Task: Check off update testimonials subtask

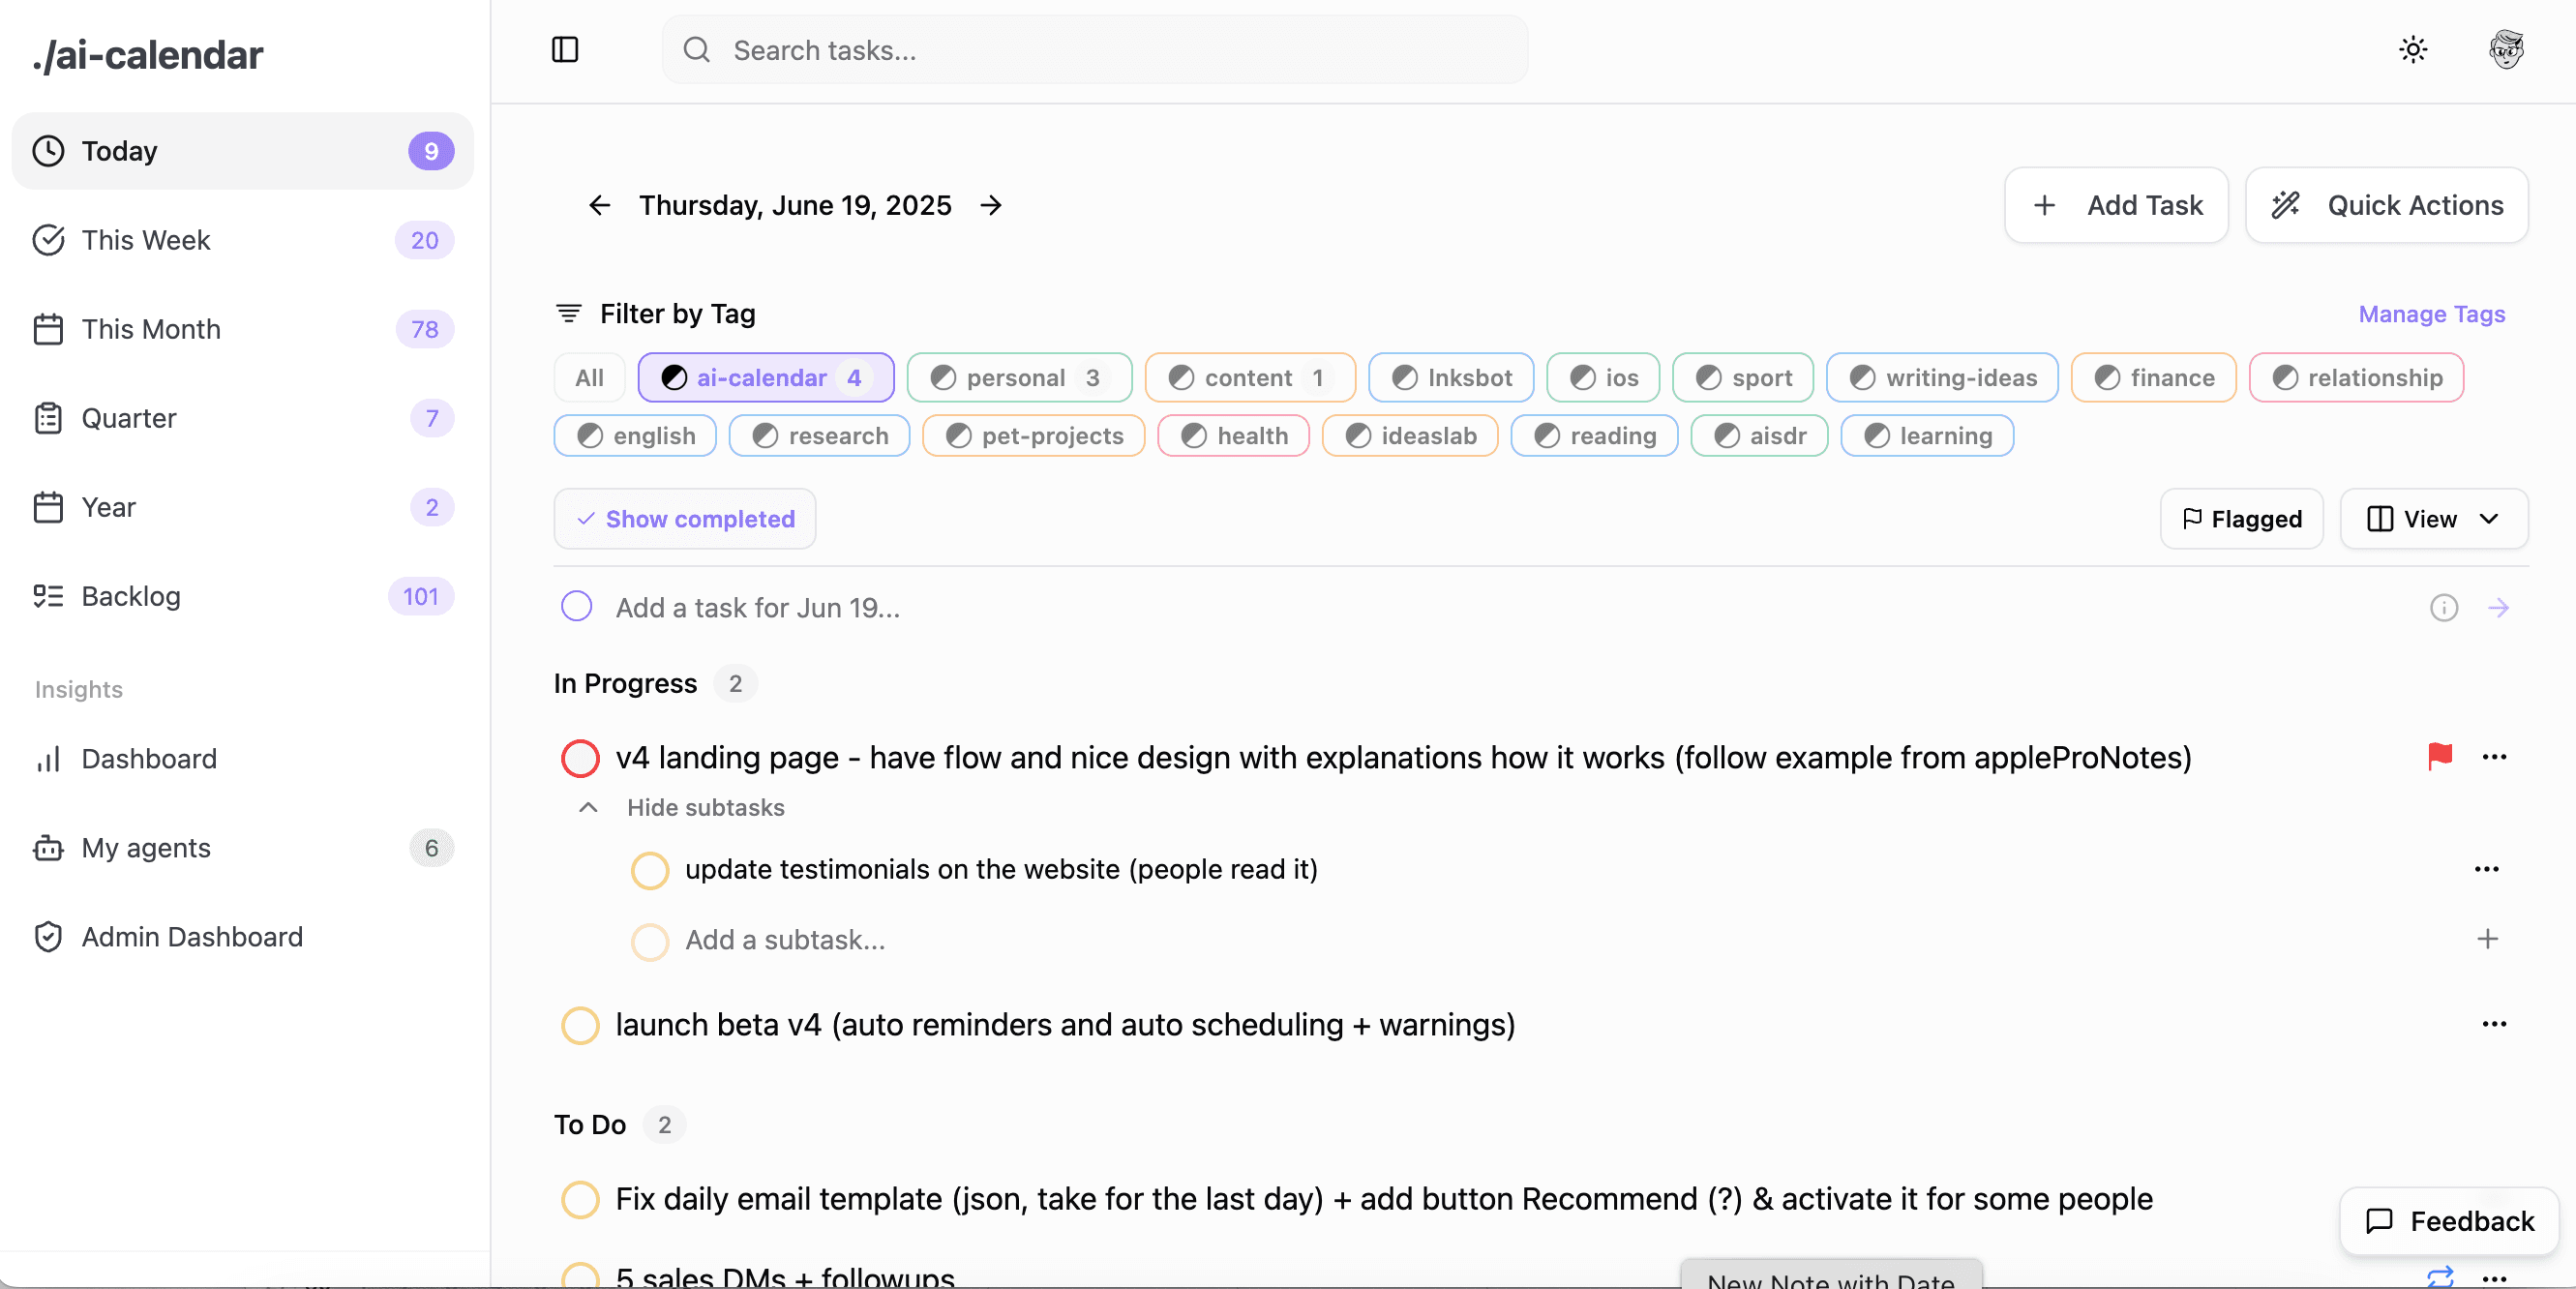Action: click(650, 870)
